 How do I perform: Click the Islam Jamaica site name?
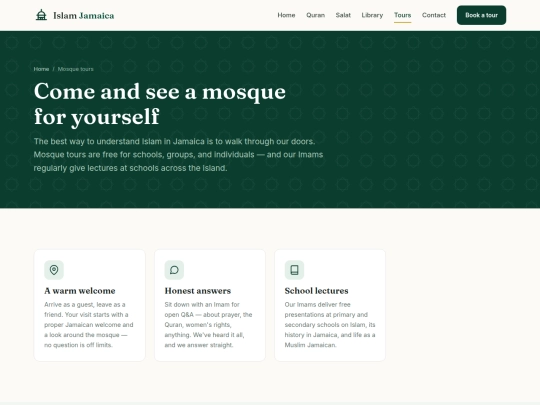click(x=83, y=15)
